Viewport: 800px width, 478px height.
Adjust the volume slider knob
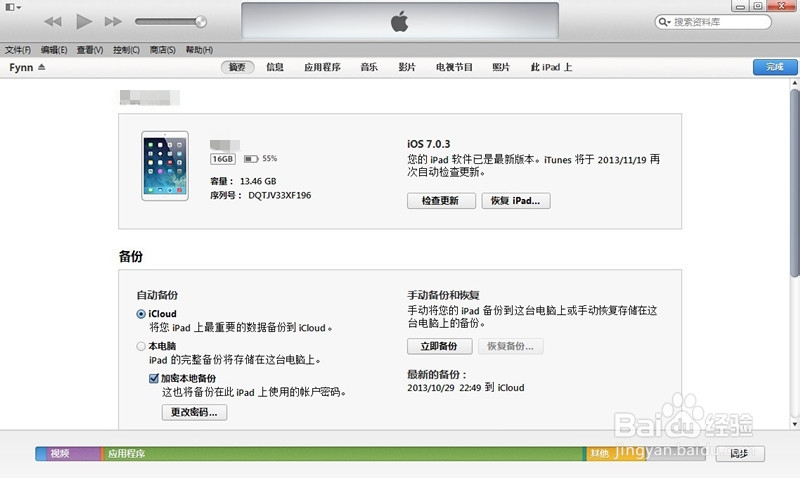tap(201, 21)
